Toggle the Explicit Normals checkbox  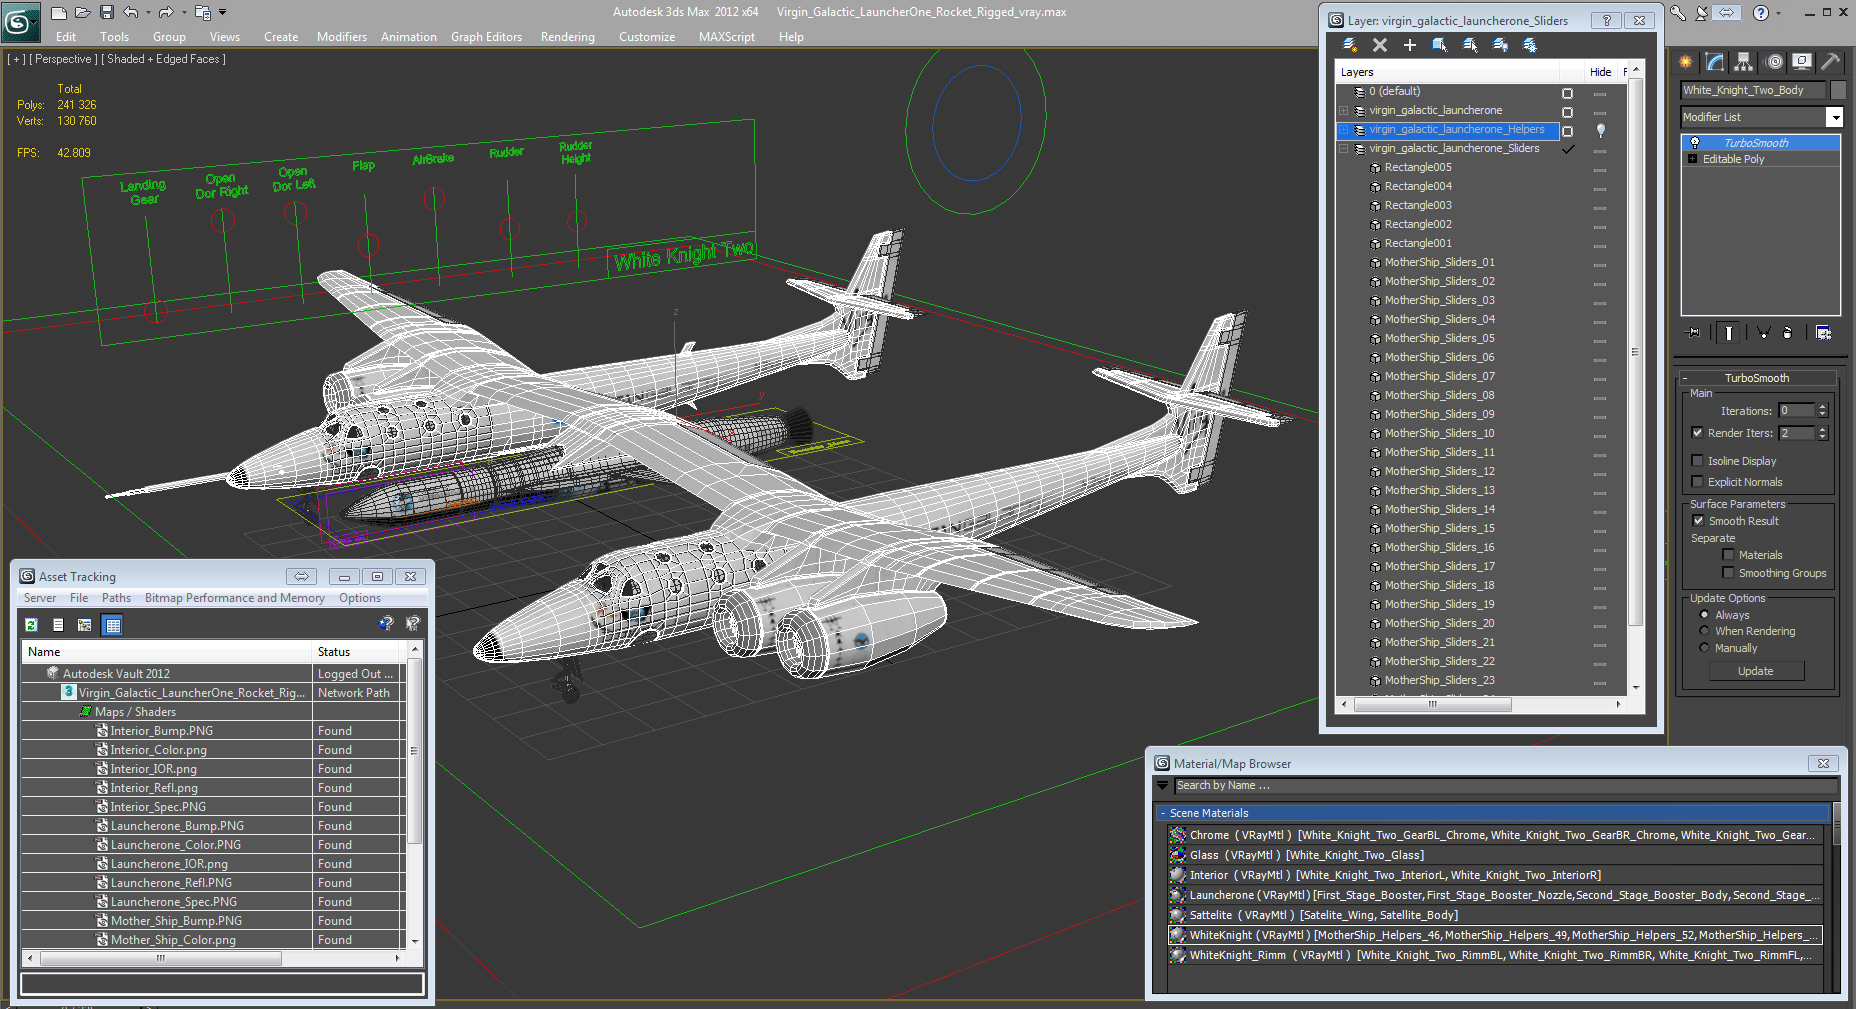coord(1698,482)
